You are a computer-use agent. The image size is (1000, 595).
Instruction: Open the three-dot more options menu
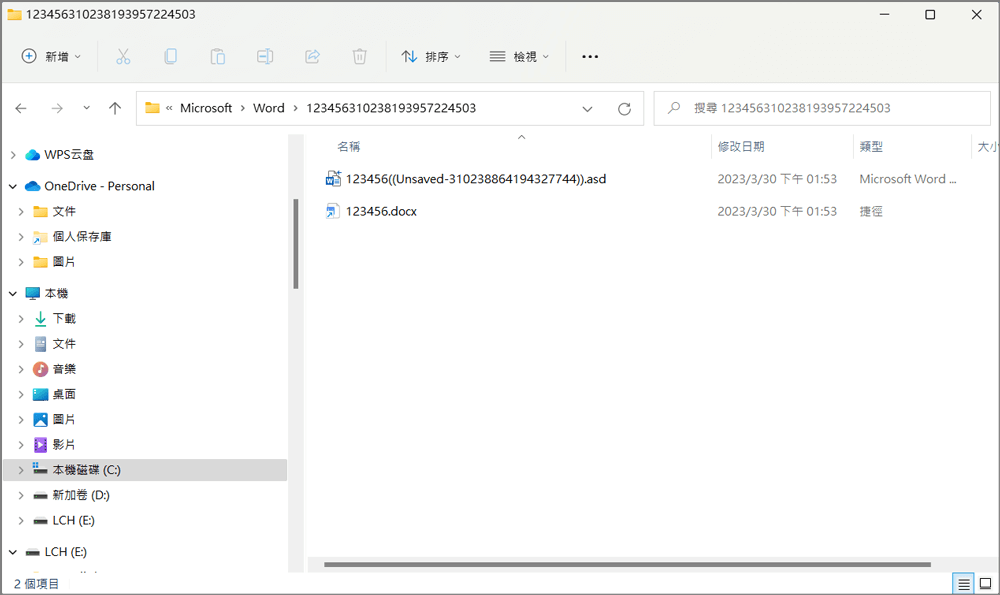pos(590,57)
